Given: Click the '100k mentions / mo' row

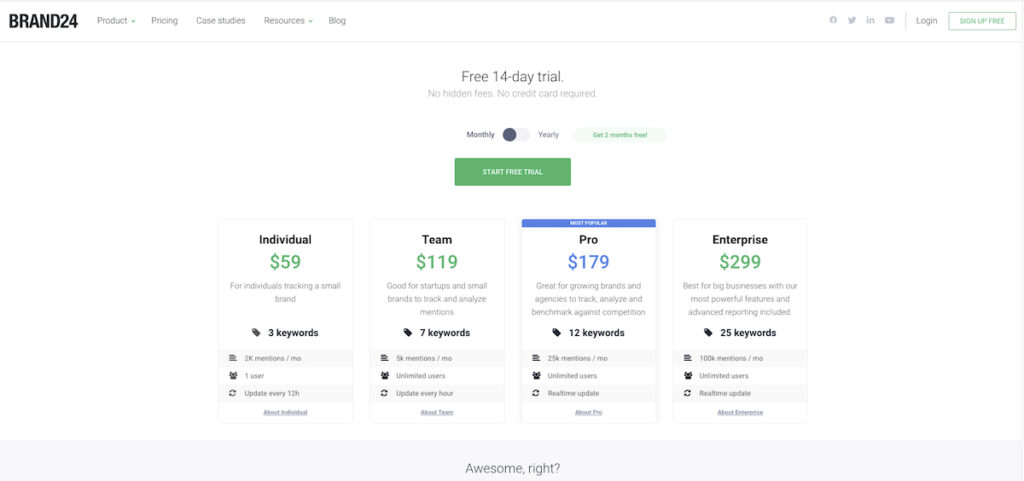Looking at the screenshot, I should [740, 358].
